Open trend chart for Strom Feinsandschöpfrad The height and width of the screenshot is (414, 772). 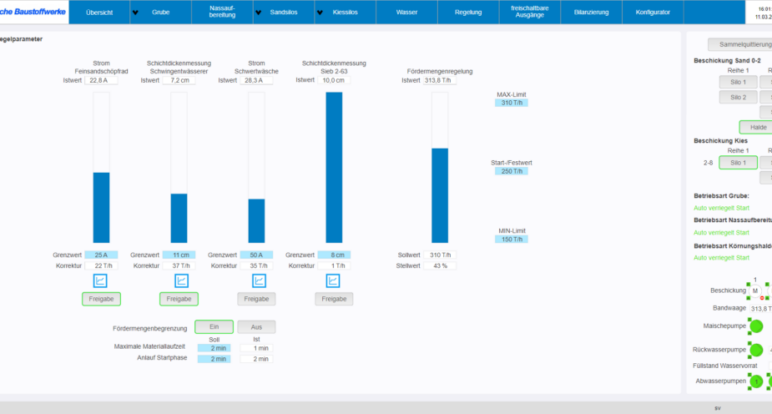click(100, 281)
